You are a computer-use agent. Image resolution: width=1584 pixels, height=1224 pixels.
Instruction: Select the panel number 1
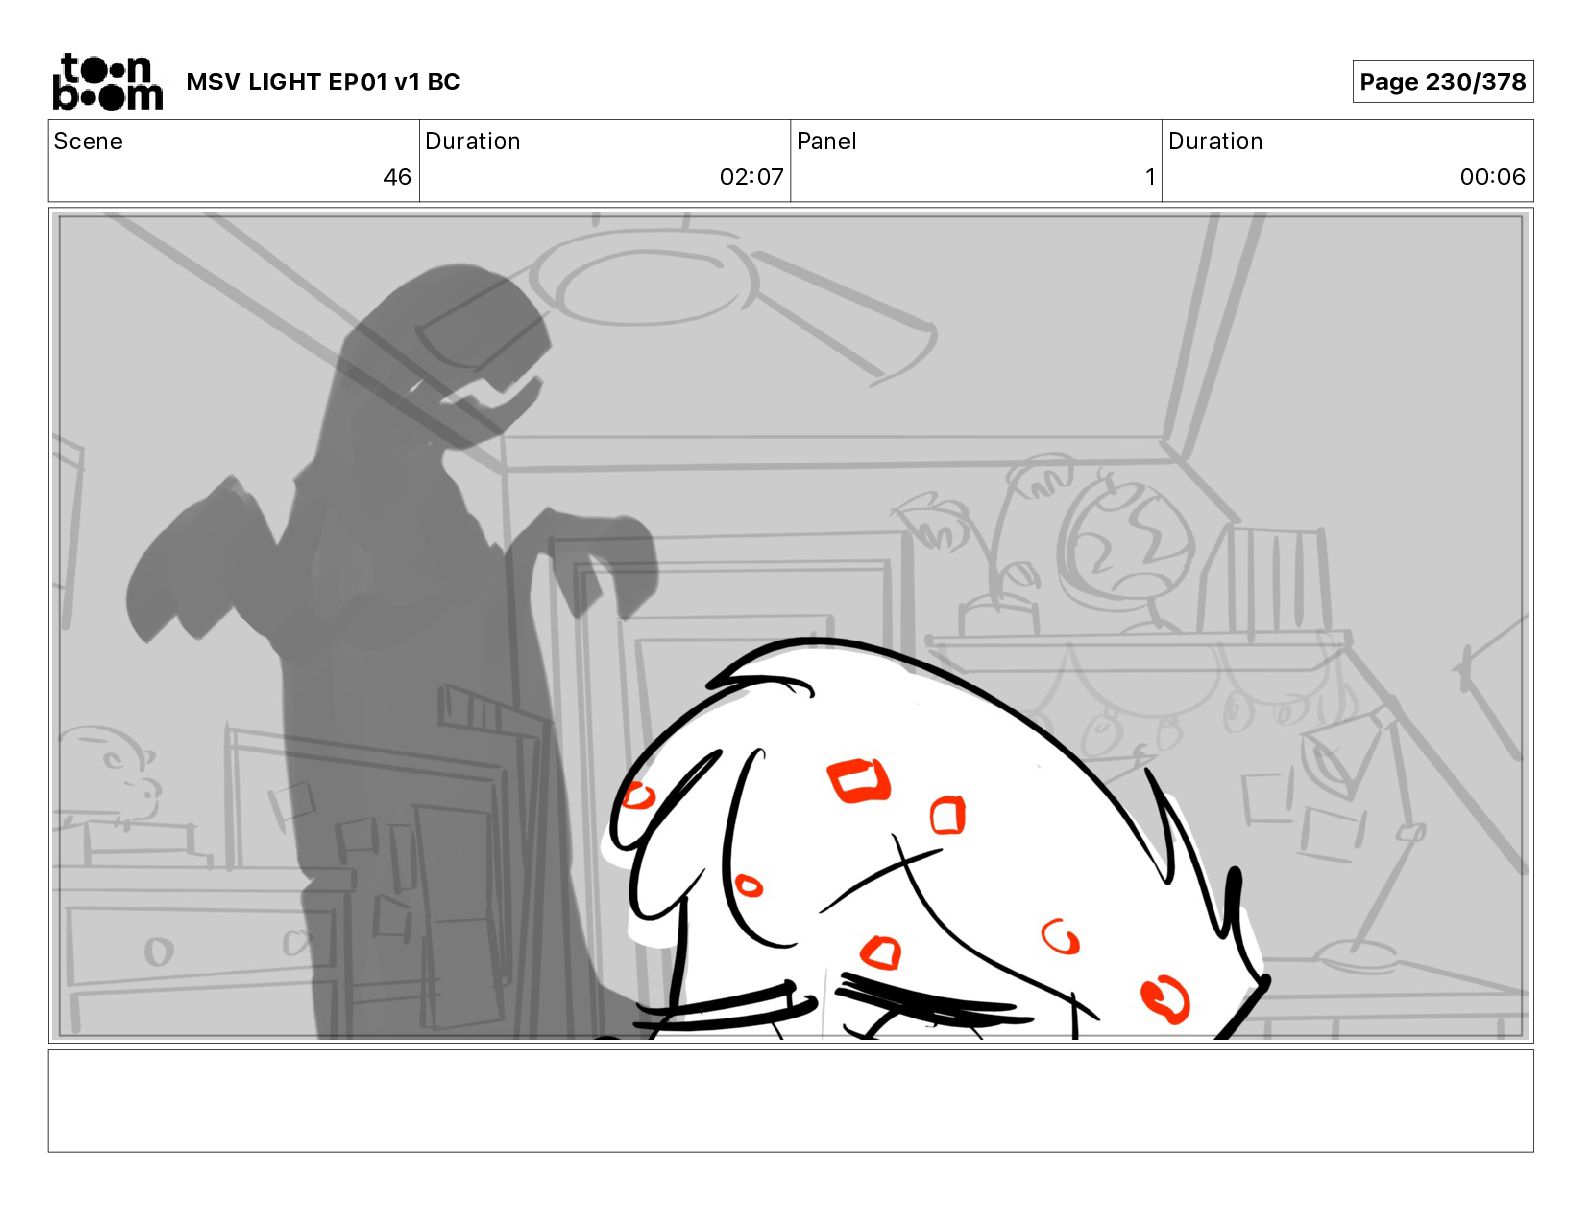pyautogui.click(x=1150, y=177)
